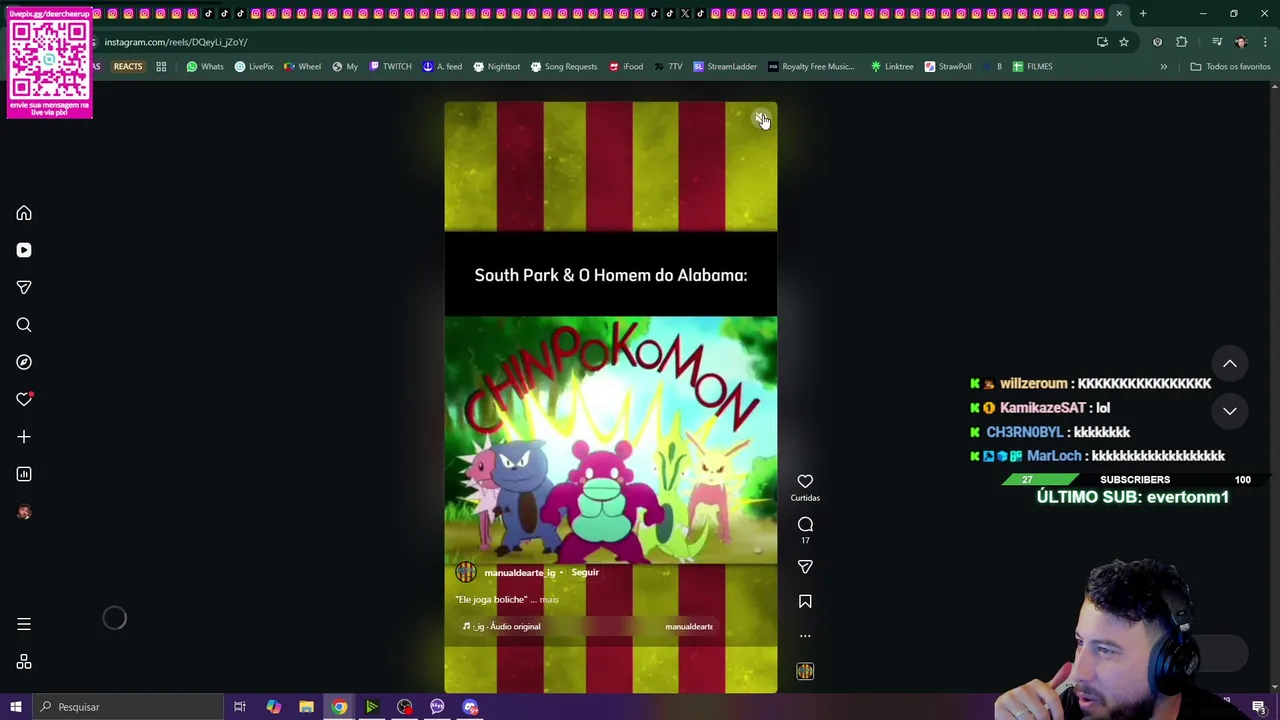The image size is (1280, 720).
Task: Click manualdearte_ig avatar on the reel
Action: [x=466, y=572]
